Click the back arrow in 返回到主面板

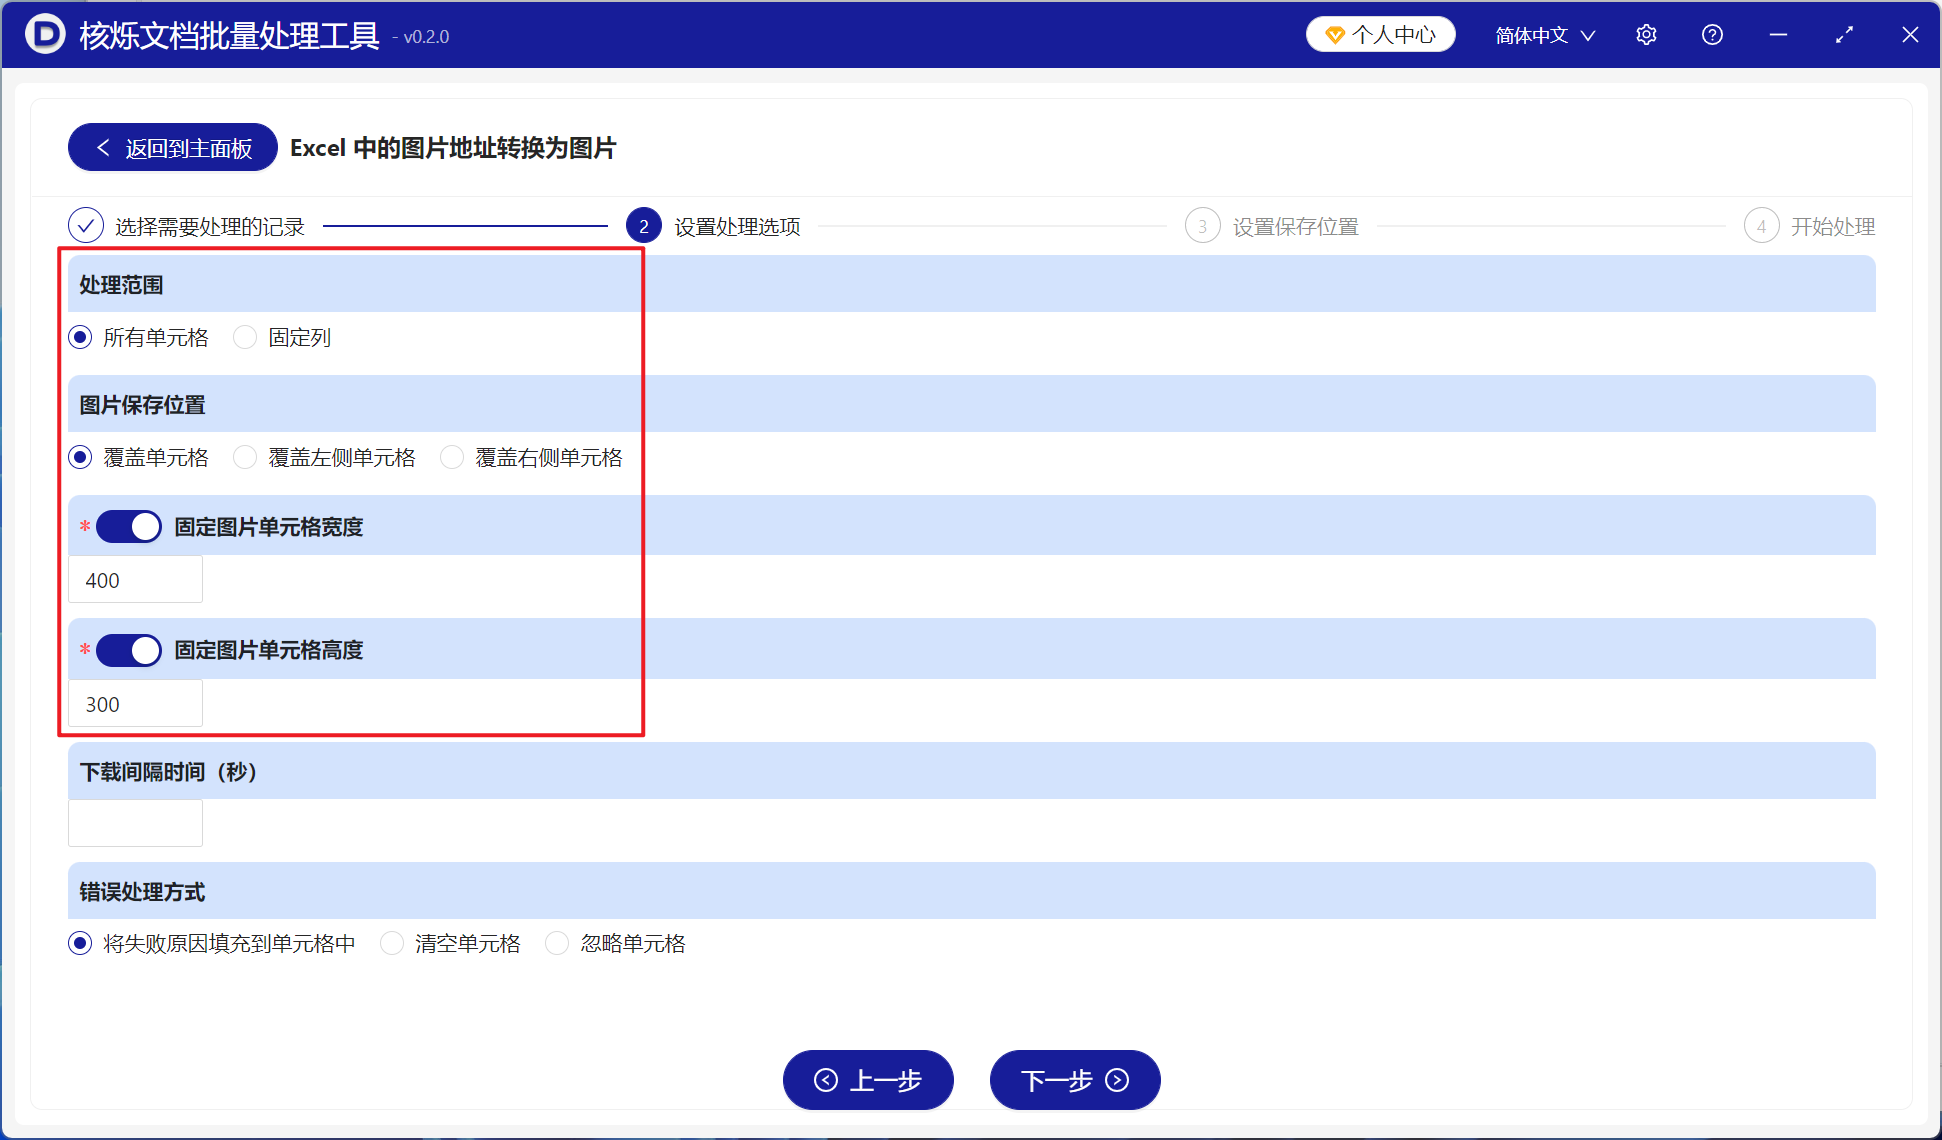103,148
